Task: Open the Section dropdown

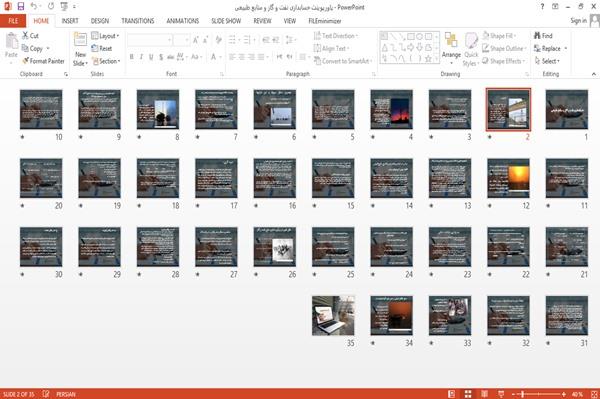Action: (x=106, y=61)
